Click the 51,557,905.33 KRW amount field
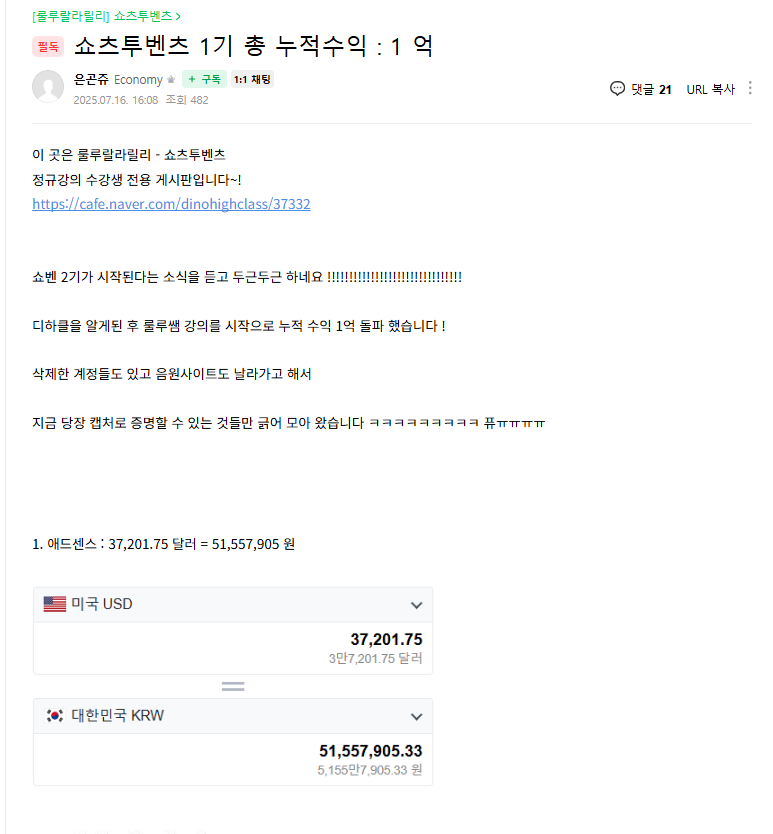The width and height of the screenshot is (773, 834). pyautogui.click(x=233, y=760)
